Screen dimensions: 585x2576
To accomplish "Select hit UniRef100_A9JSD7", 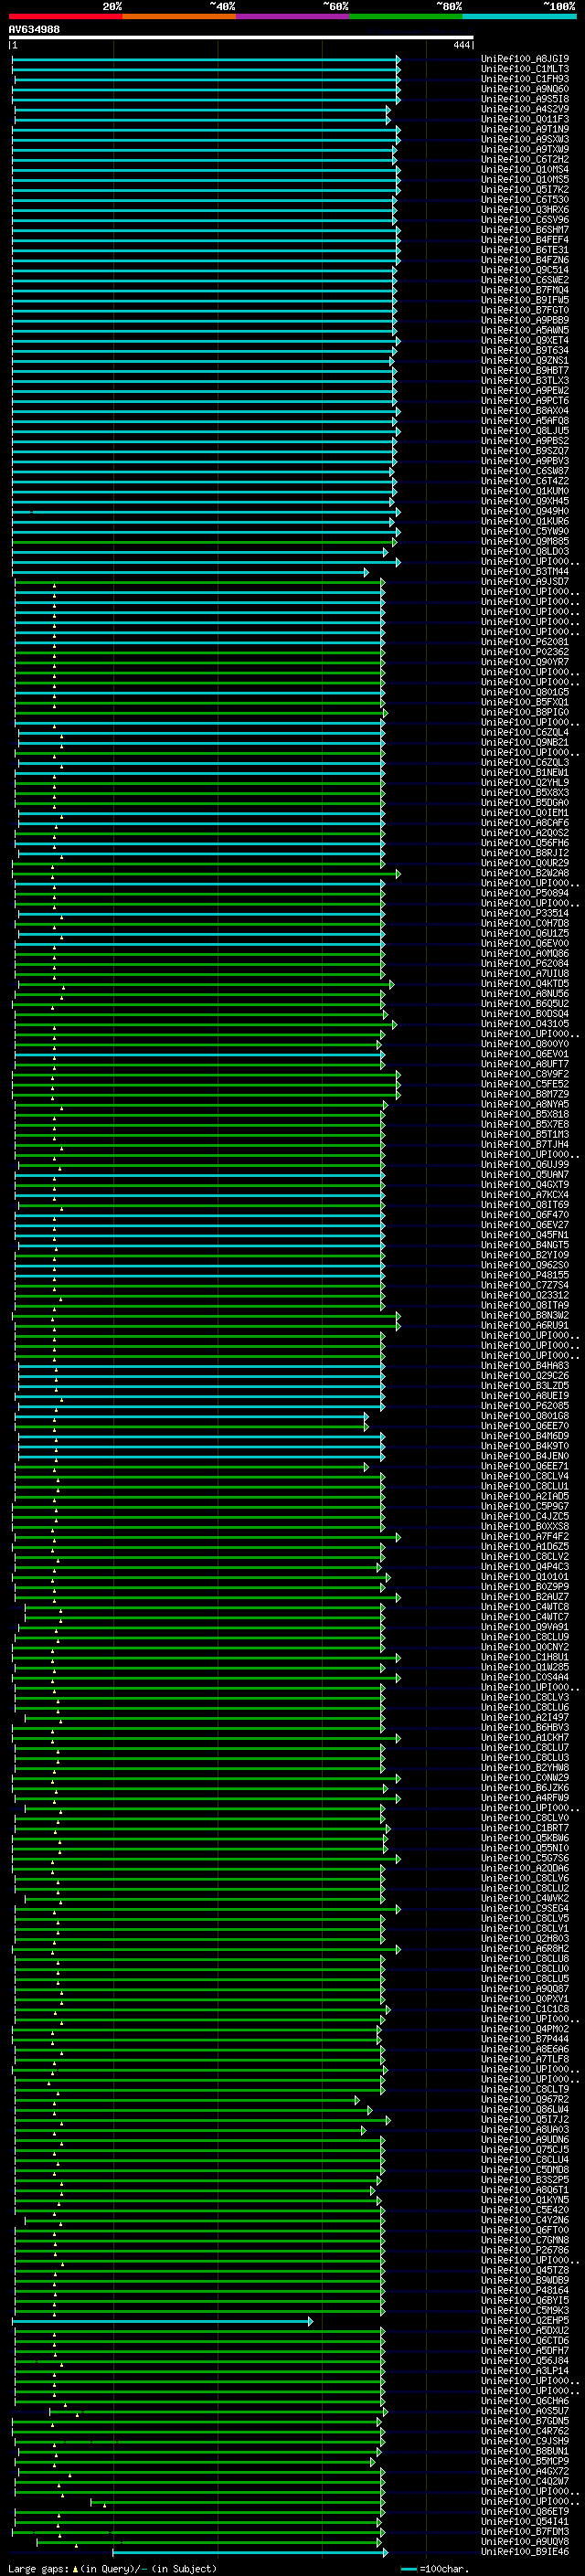I will (x=525, y=582).
